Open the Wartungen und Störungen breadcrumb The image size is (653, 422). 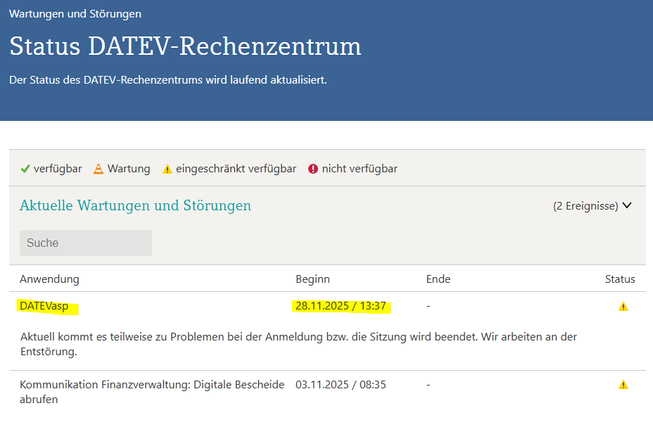(x=75, y=14)
